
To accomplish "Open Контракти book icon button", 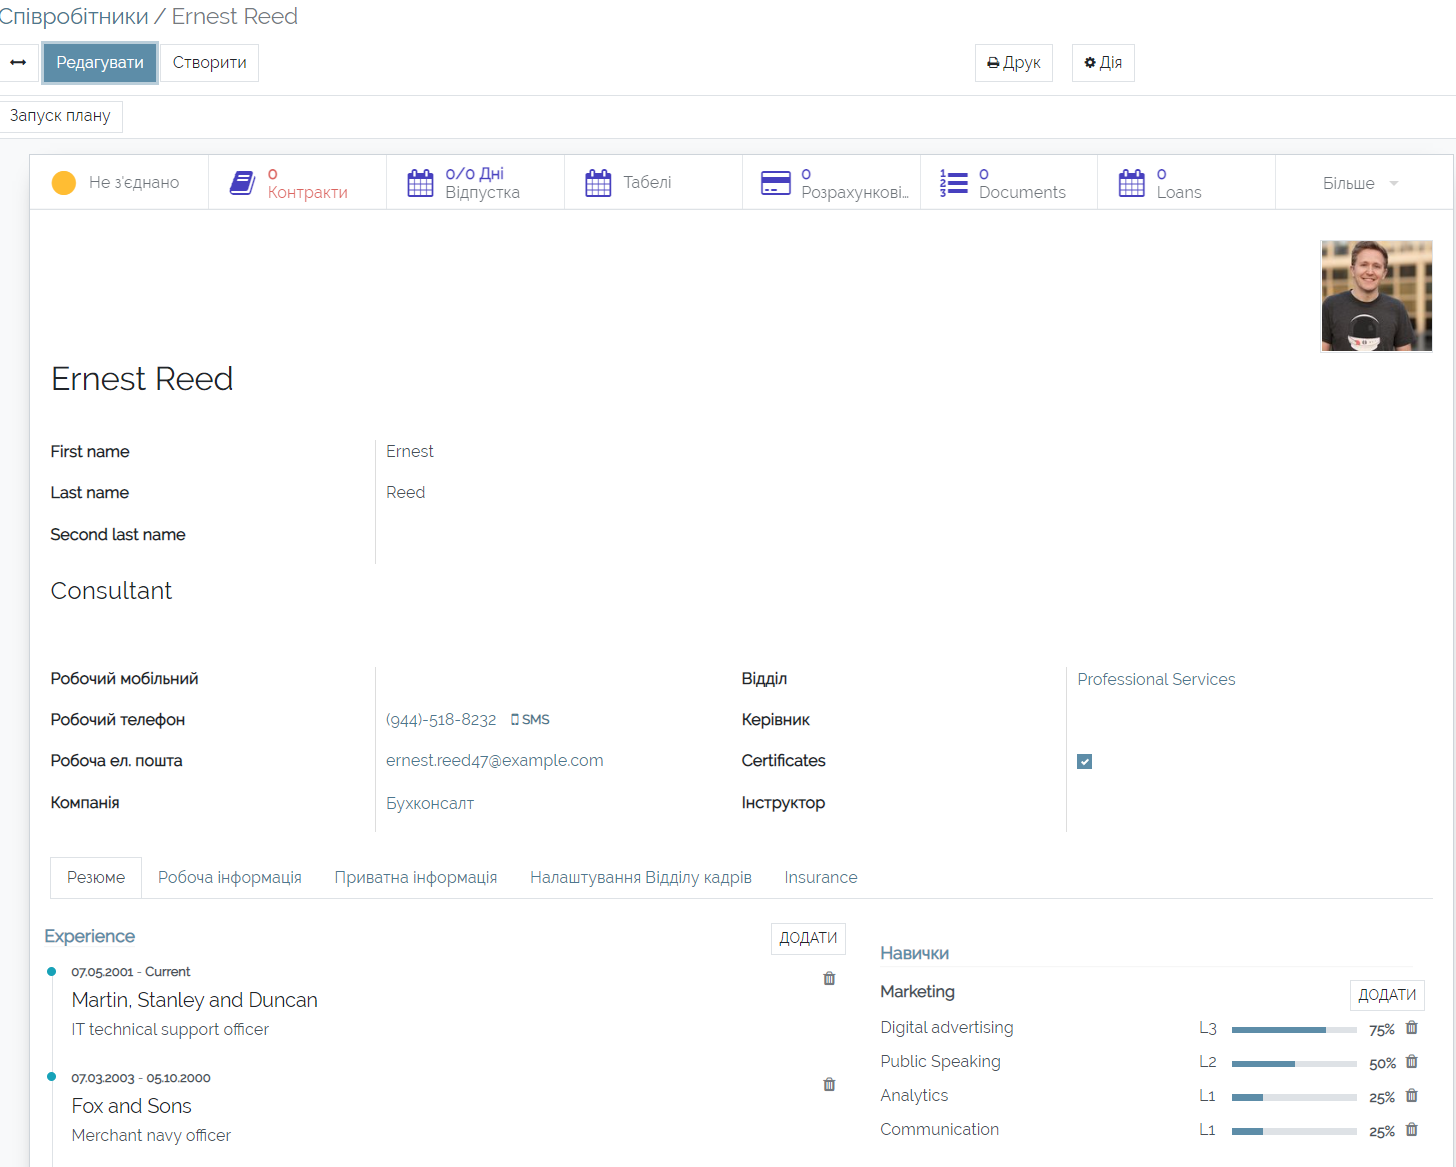I will point(297,182).
